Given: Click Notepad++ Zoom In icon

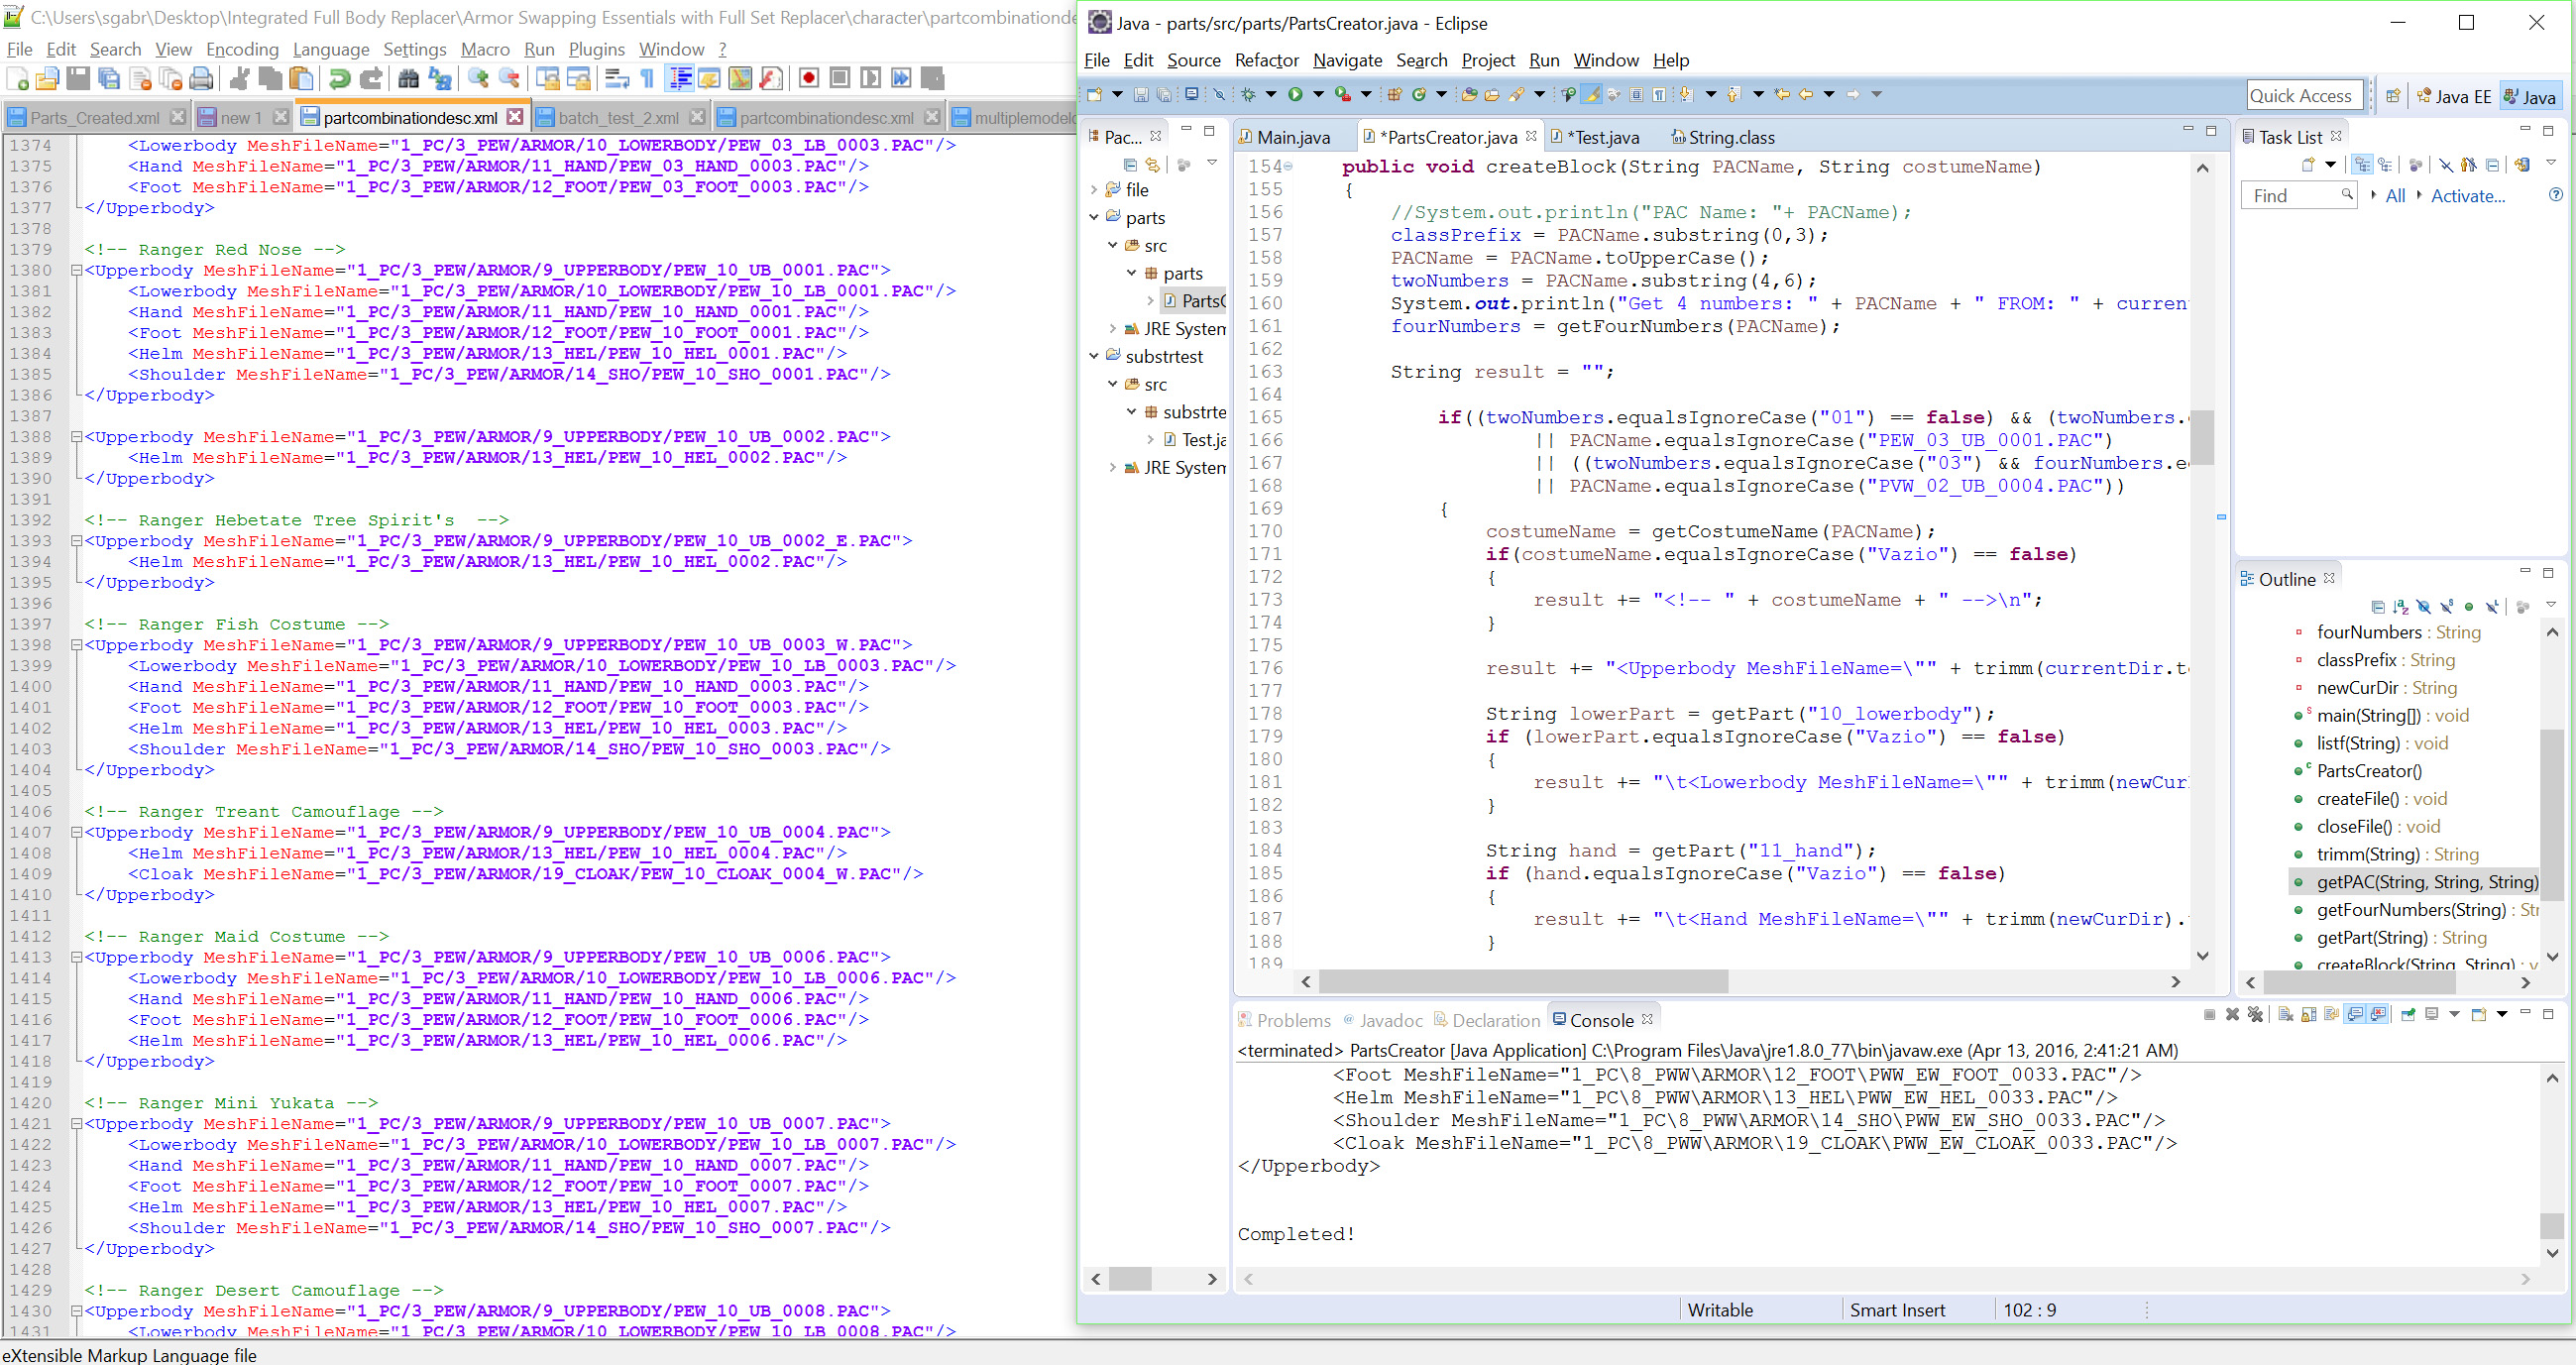Looking at the screenshot, I should coord(479,78).
